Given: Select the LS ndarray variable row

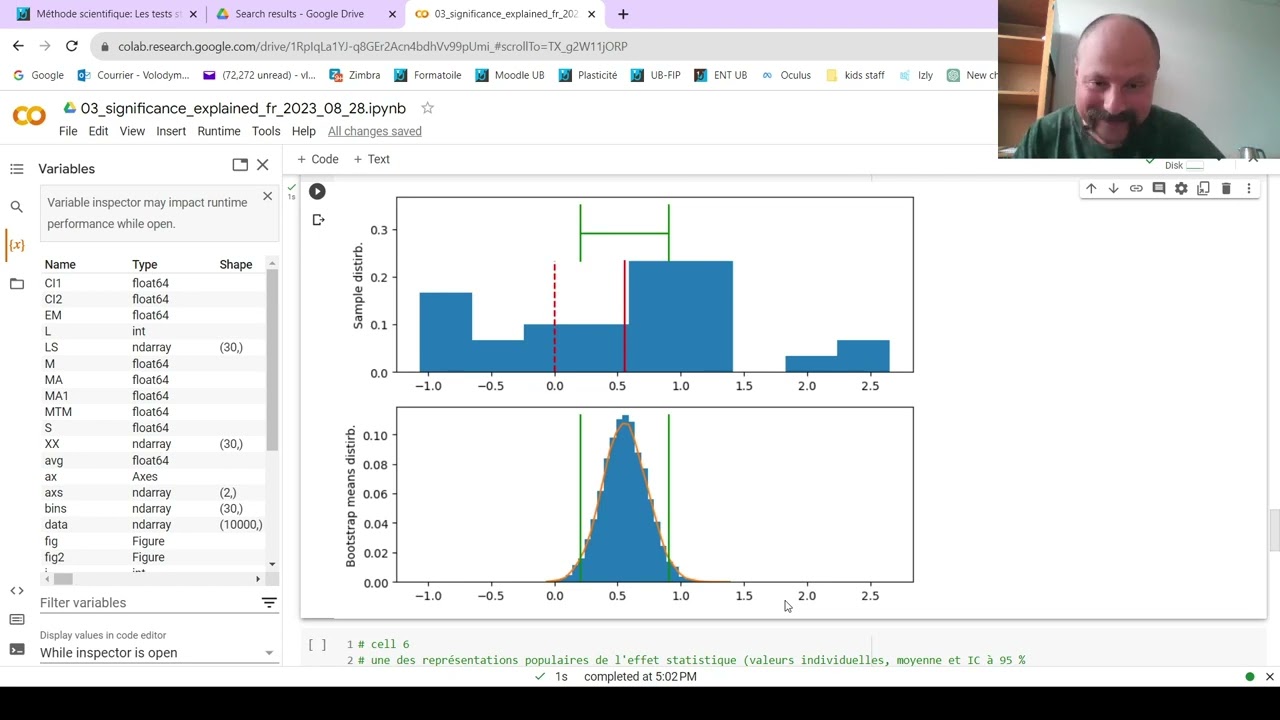Looking at the screenshot, I should tap(153, 347).
